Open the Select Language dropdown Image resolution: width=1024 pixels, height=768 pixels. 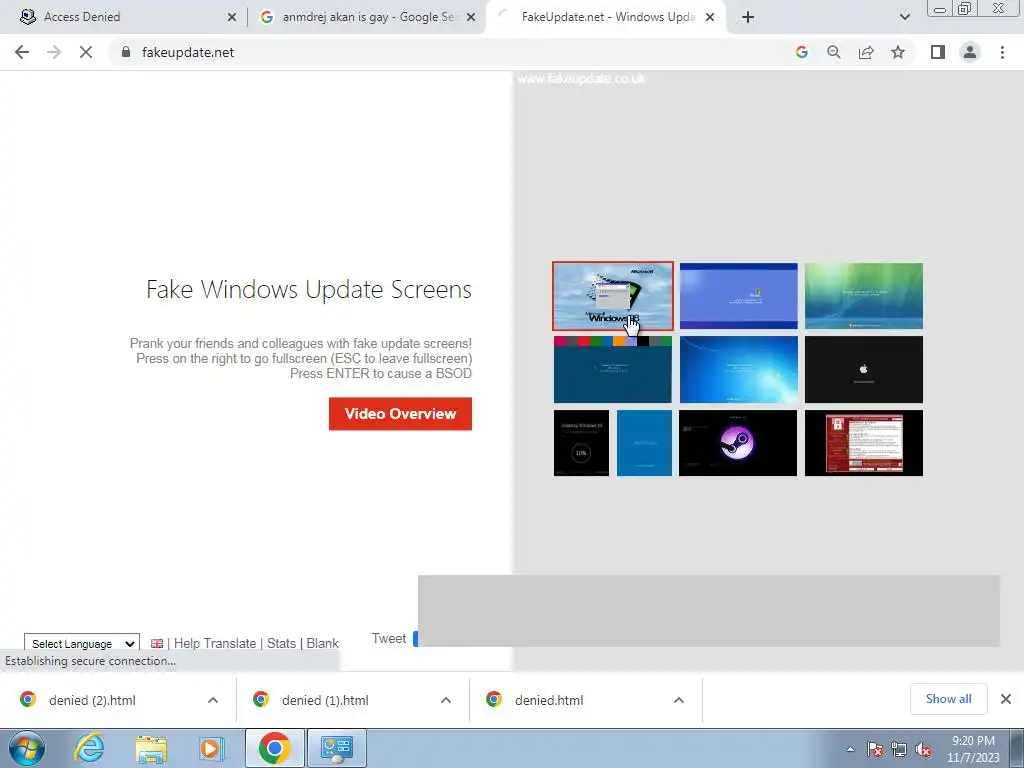(x=82, y=643)
